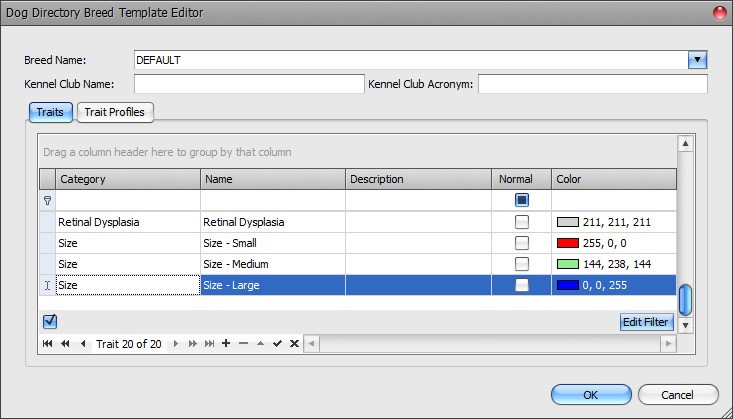Sort by Category column header
The width and height of the screenshot is (733, 419).
point(127,179)
